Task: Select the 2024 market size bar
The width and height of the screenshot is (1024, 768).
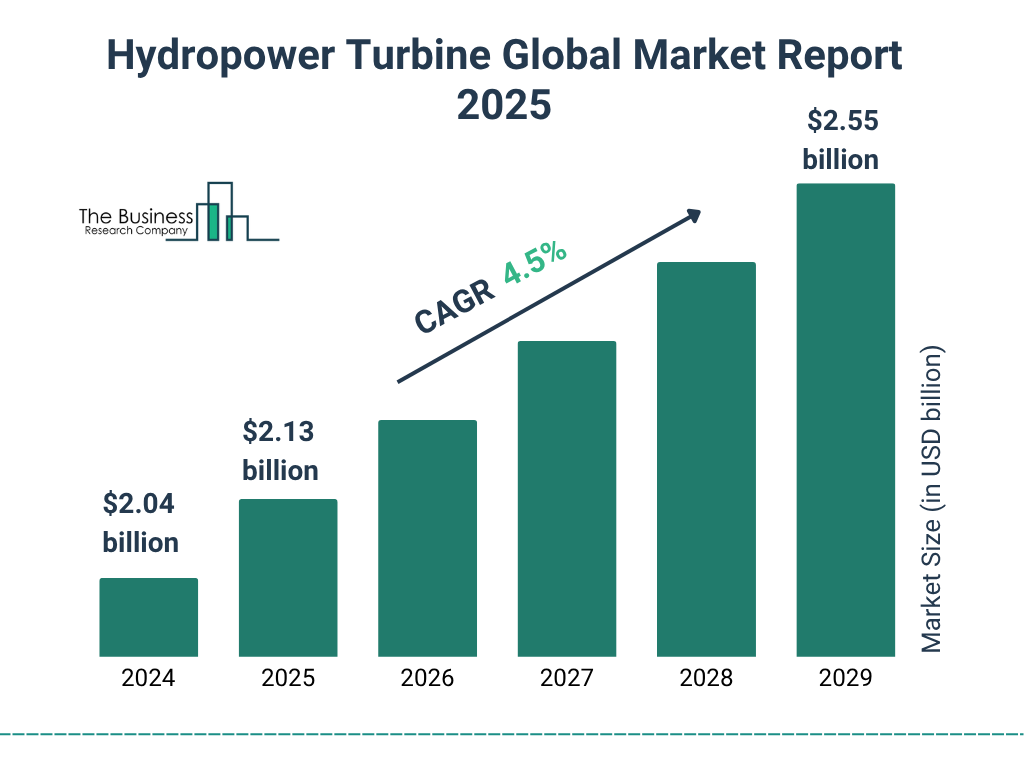Action: pyautogui.click(x=148, y=617)
